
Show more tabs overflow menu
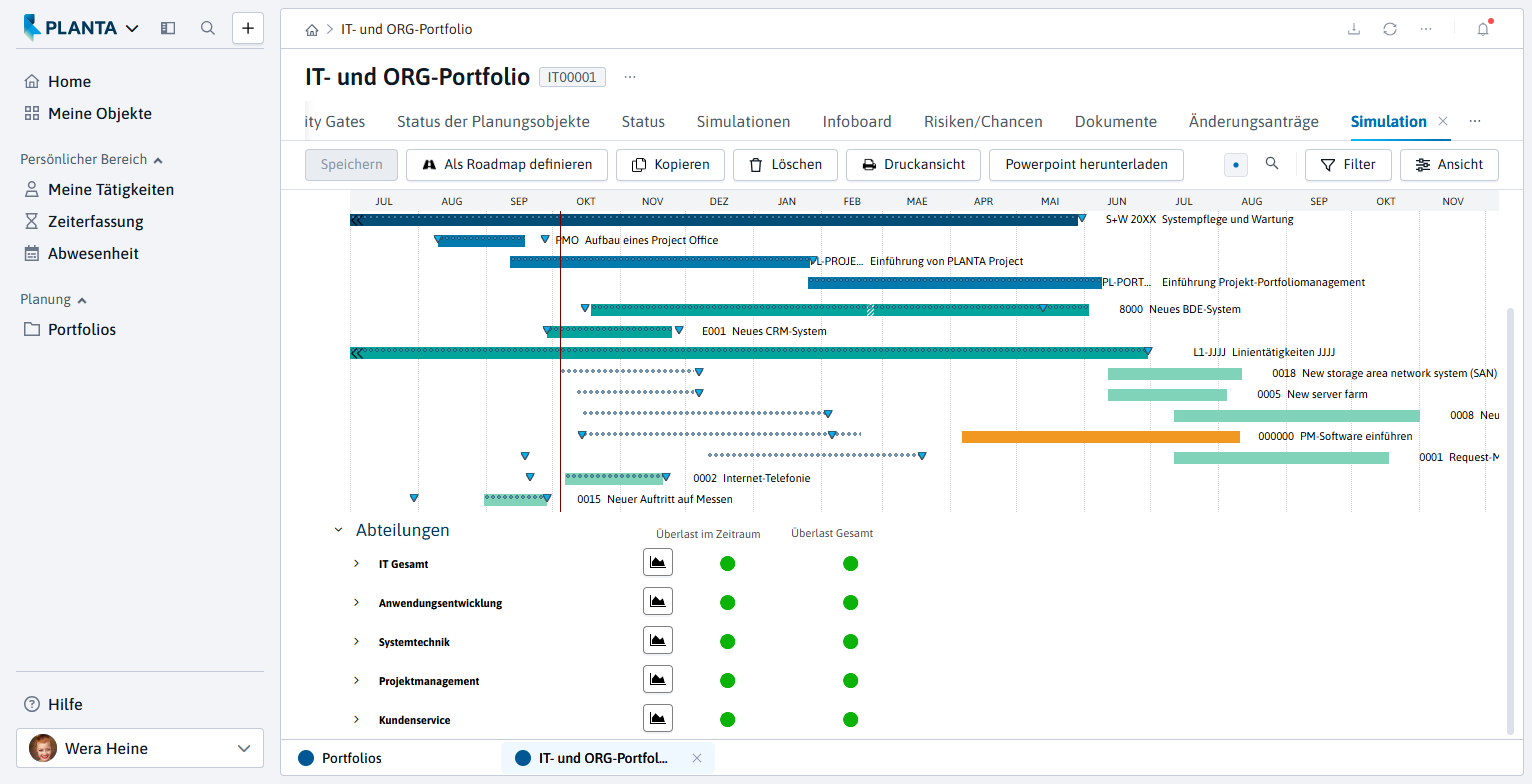[1475, 121]
